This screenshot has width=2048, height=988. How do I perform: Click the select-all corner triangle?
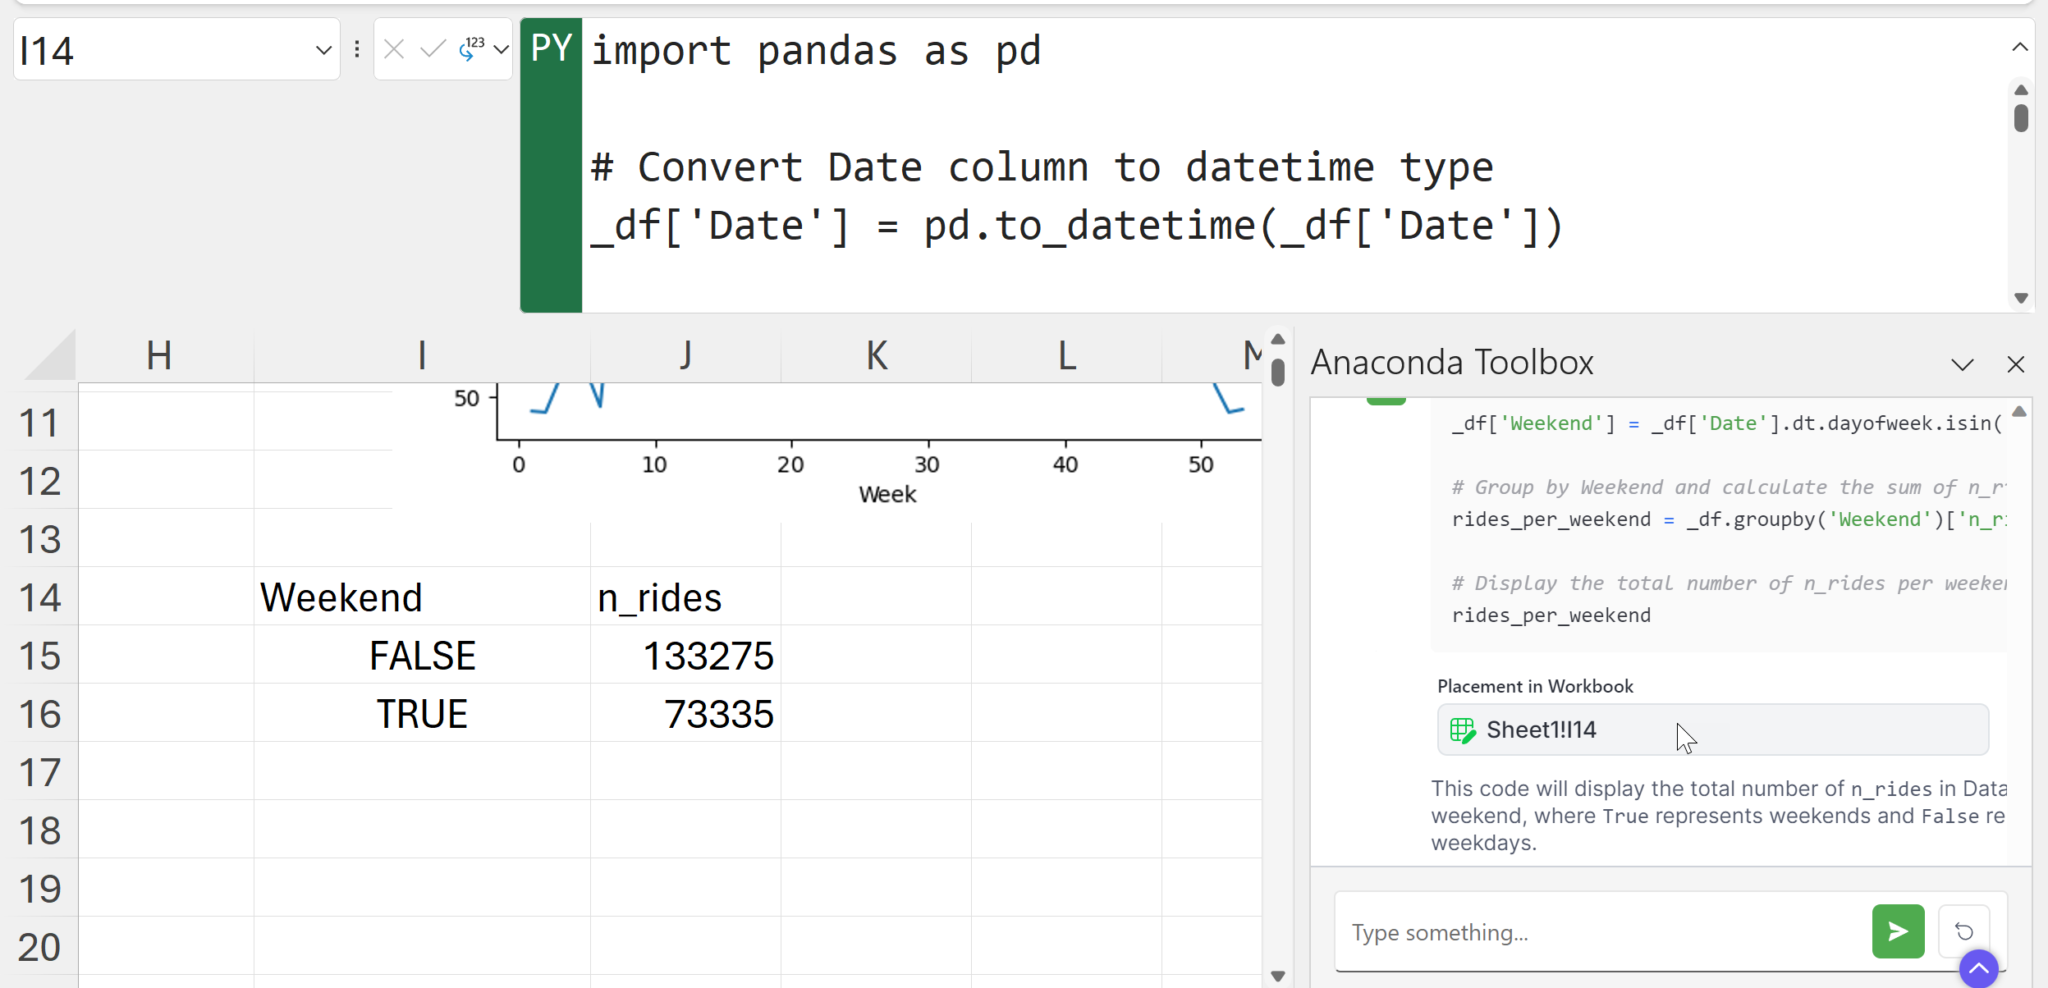(x=52, y=357)
